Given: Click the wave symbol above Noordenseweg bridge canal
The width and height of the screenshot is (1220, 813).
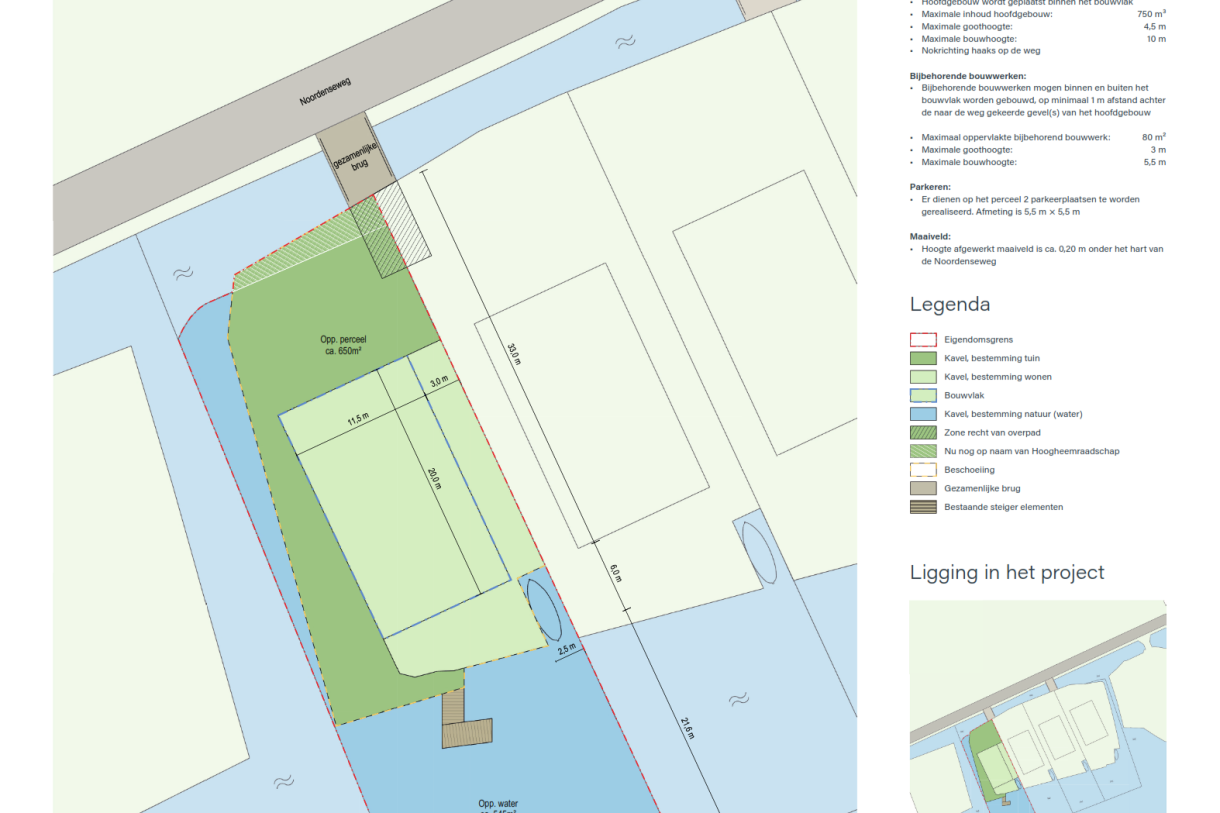Looking at the screenshot, I should coord(625,42).
